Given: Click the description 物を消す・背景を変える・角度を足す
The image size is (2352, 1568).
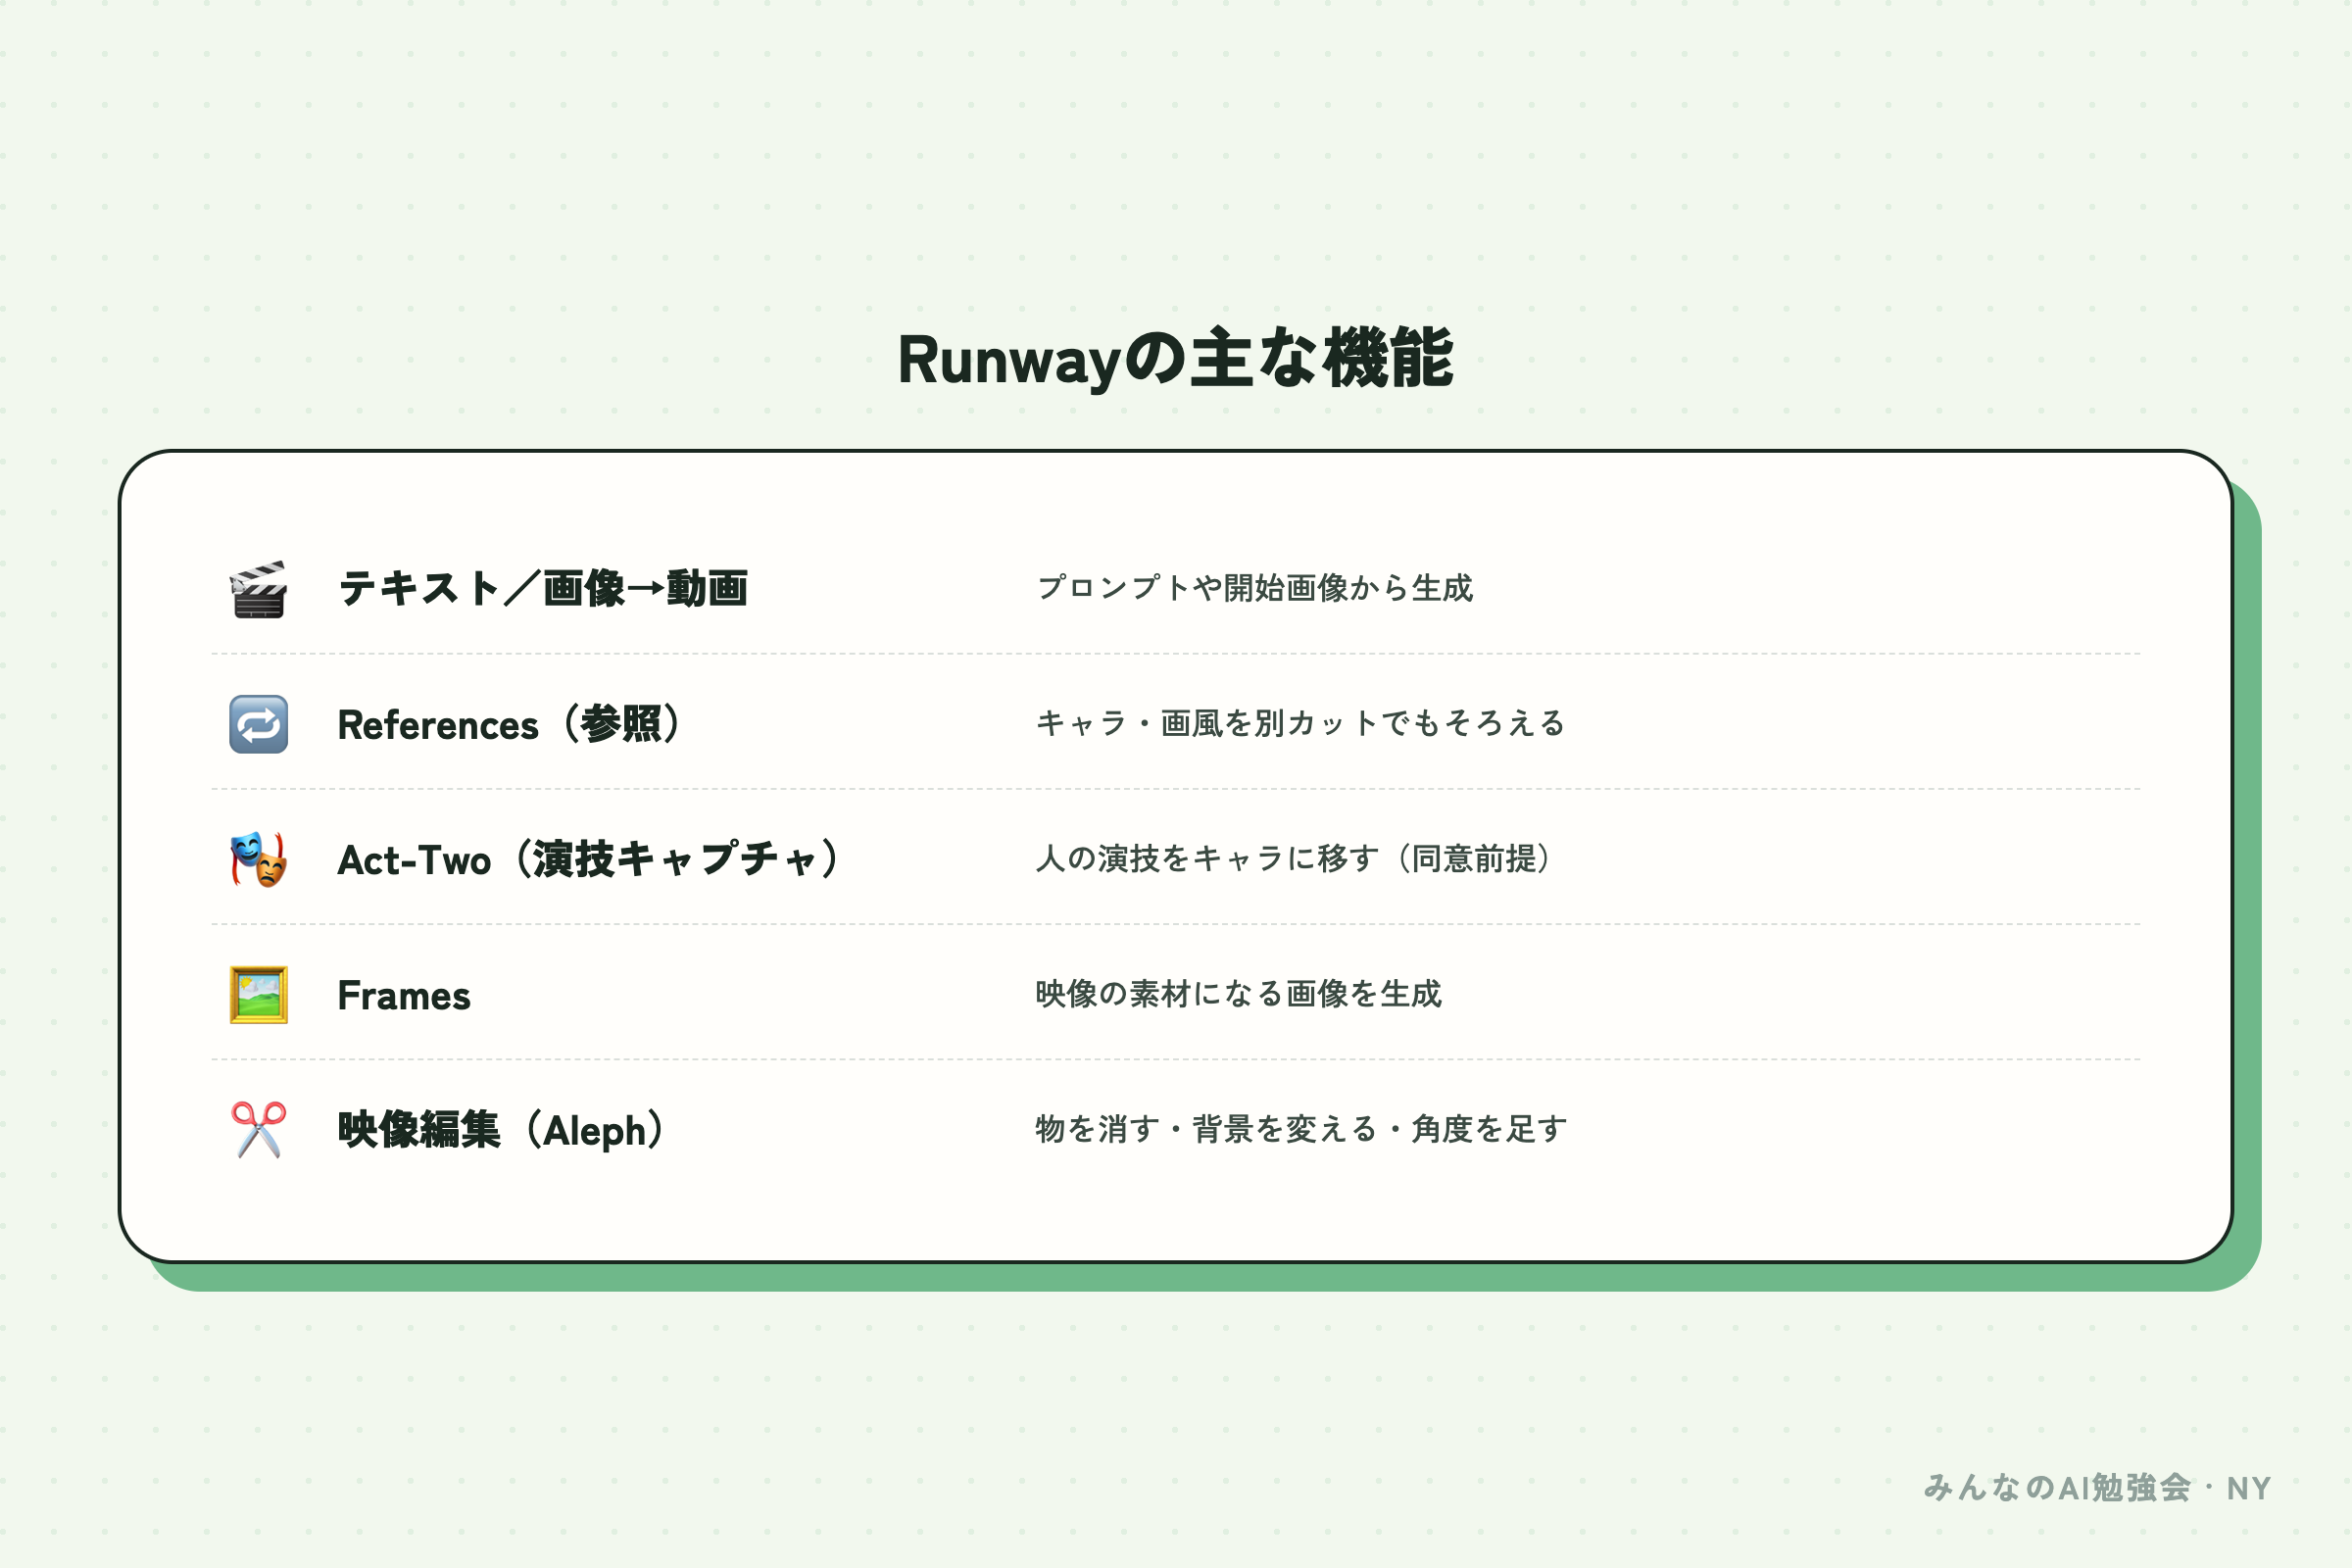Looking at the screenshot, I should [1302, 1129].
